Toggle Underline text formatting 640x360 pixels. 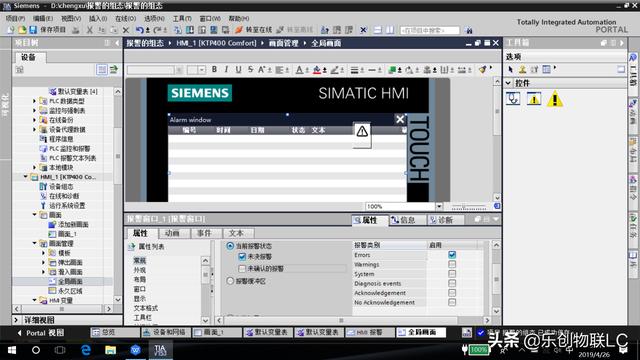(238, 70)
